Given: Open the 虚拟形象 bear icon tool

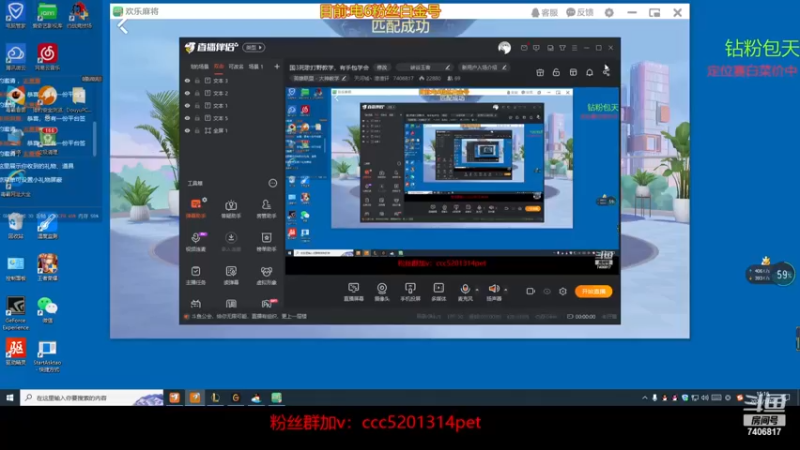Looking at the screenshot, I should (266, 274).
